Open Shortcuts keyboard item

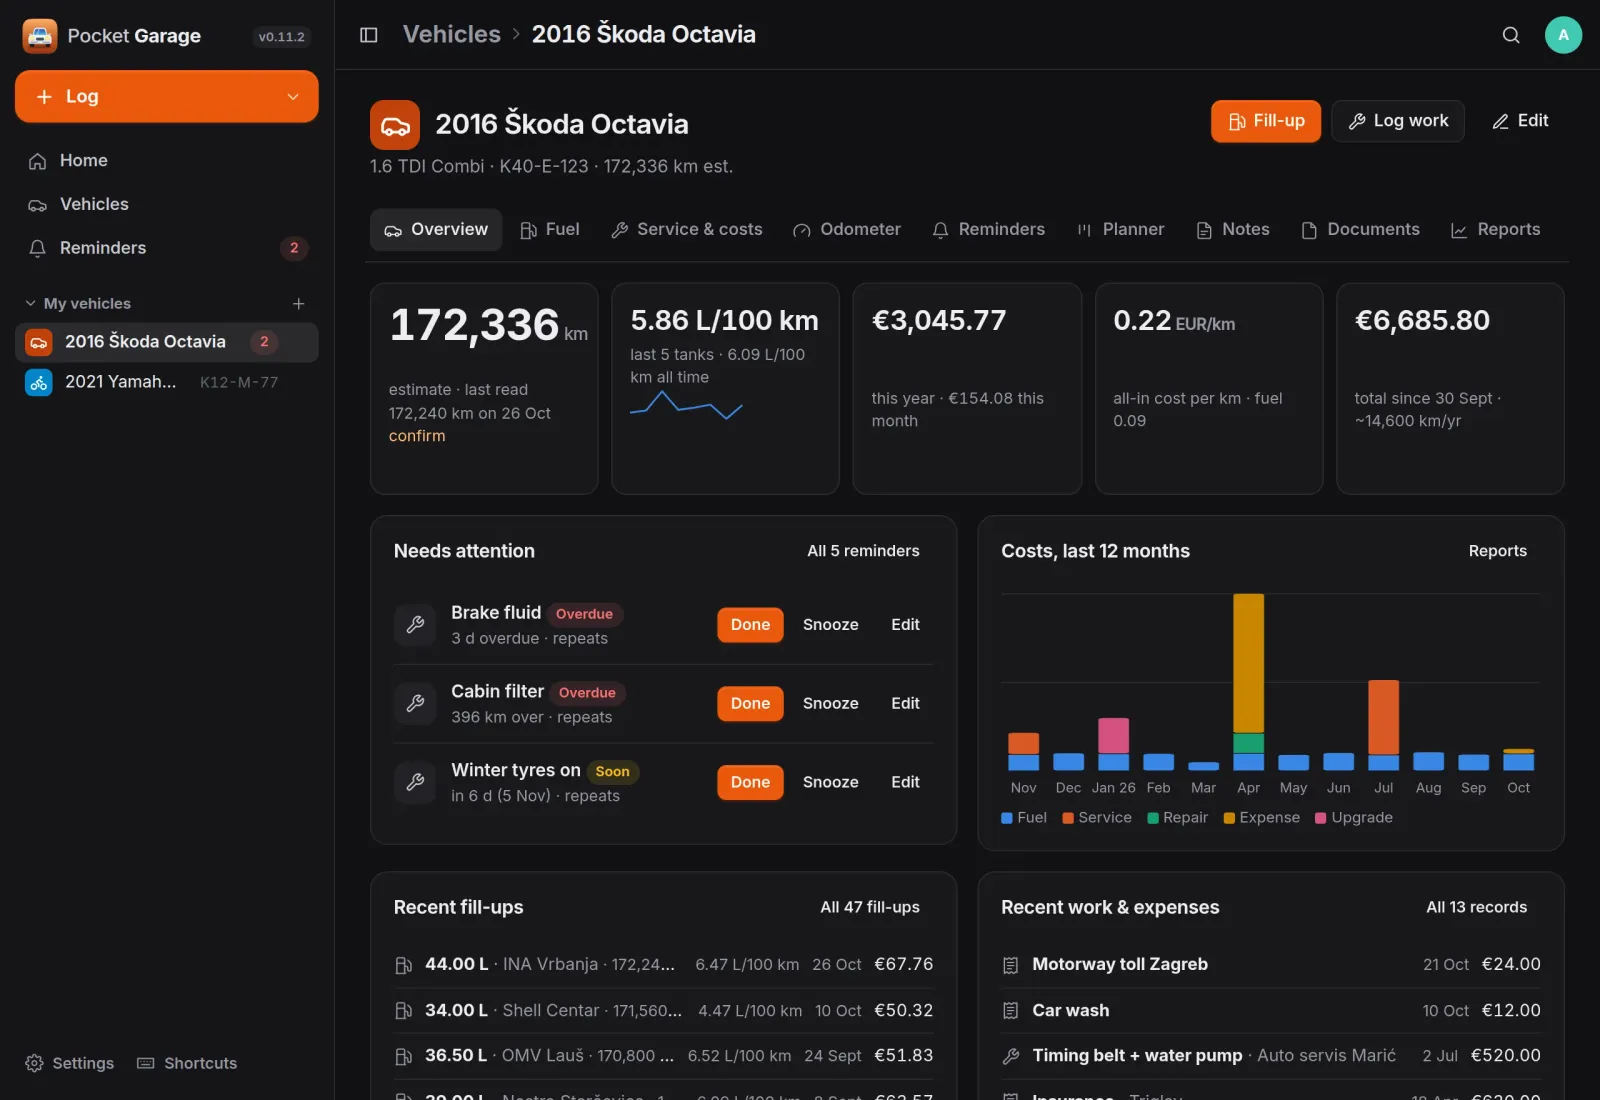[187, 1063]
